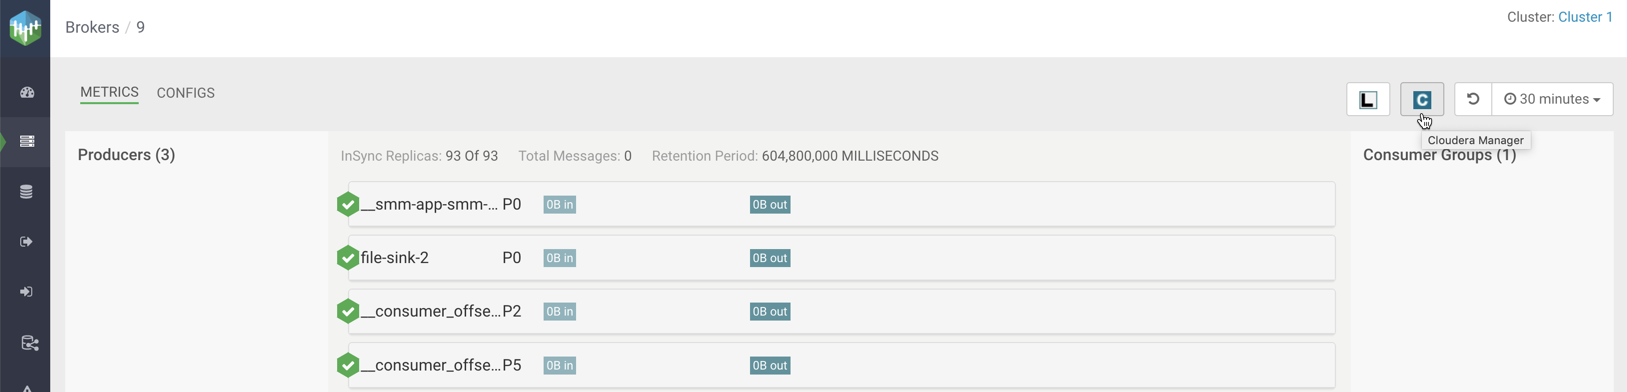Viewport: 1627px width, 392px height.
Task: Click the __smm-app-smm partition green check icon
Action: [x=348, y=204]
